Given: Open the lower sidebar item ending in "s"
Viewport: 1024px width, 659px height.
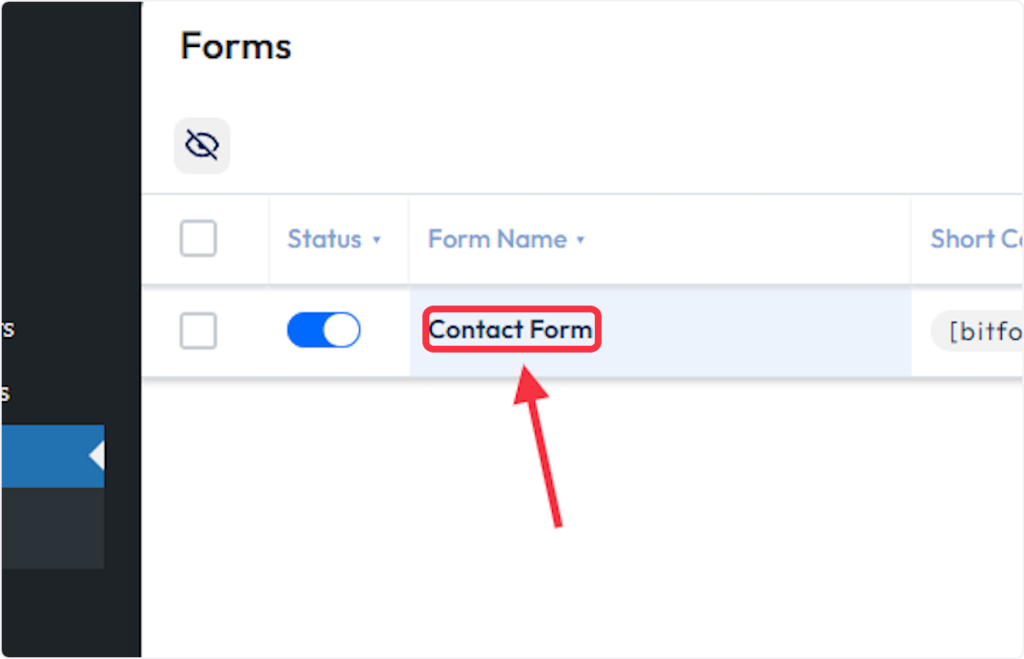Looking at the screenshot, I should pyautogui.click(x=5, y=393).
